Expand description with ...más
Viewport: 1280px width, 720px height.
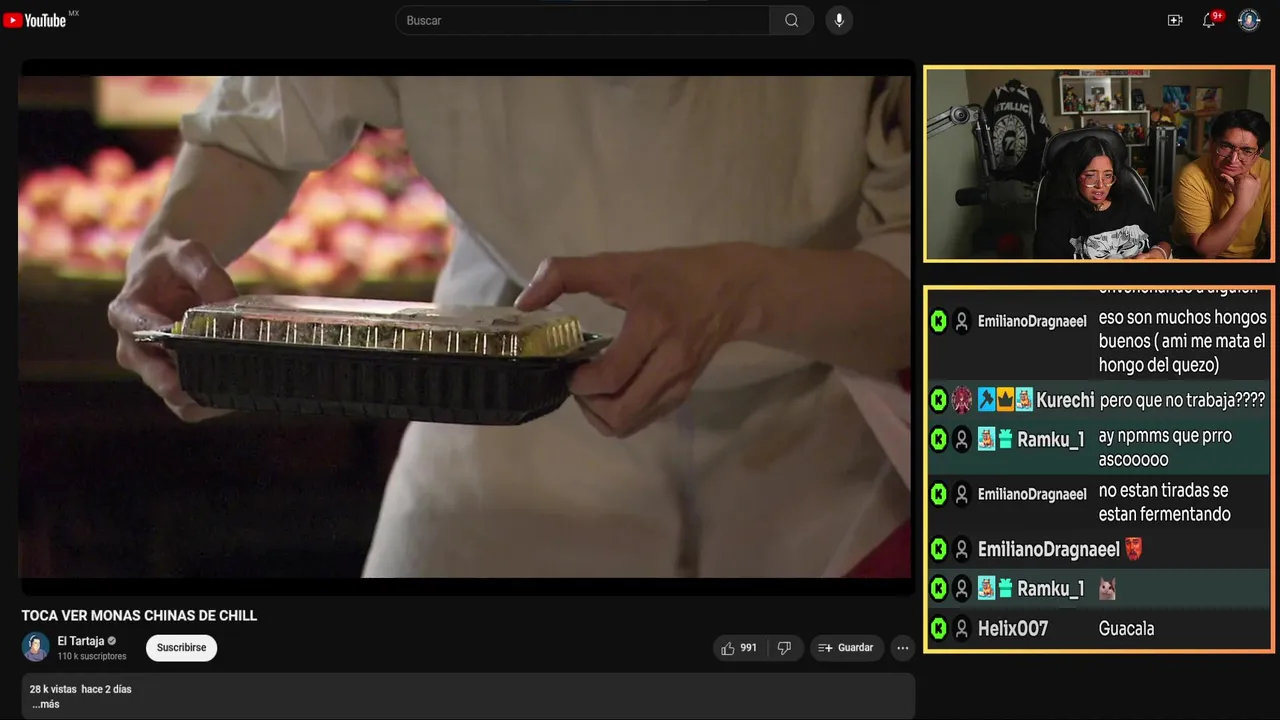(x=45, y=704)
